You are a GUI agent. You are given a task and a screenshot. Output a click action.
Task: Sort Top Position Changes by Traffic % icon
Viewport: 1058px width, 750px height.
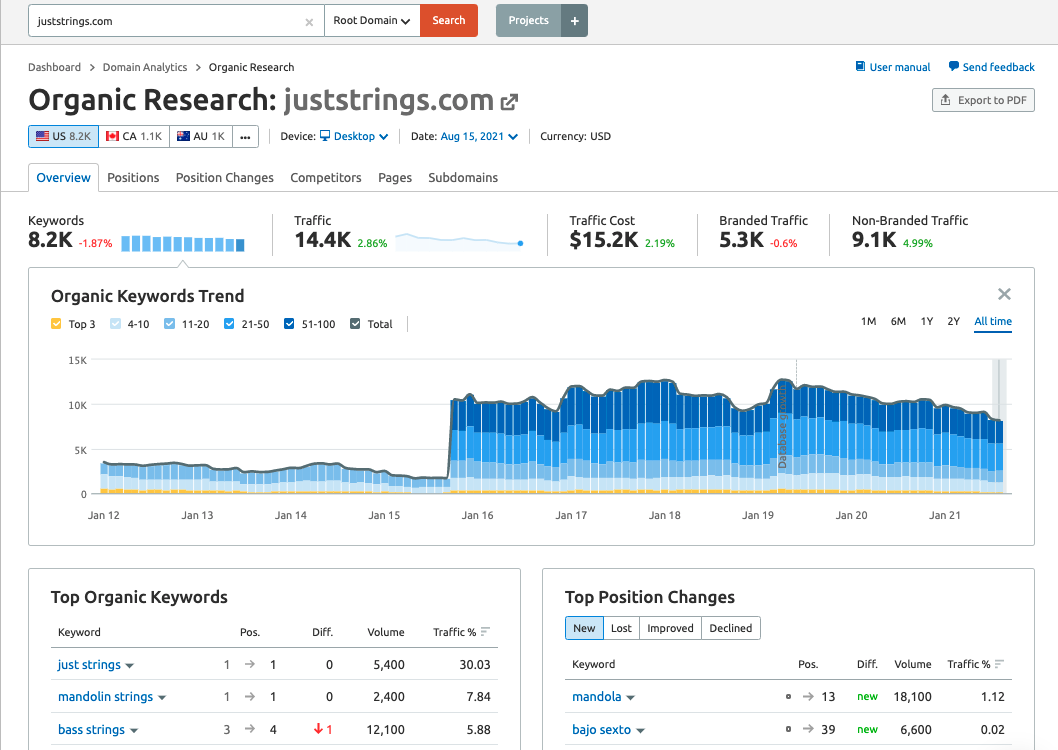pos(999,664)
